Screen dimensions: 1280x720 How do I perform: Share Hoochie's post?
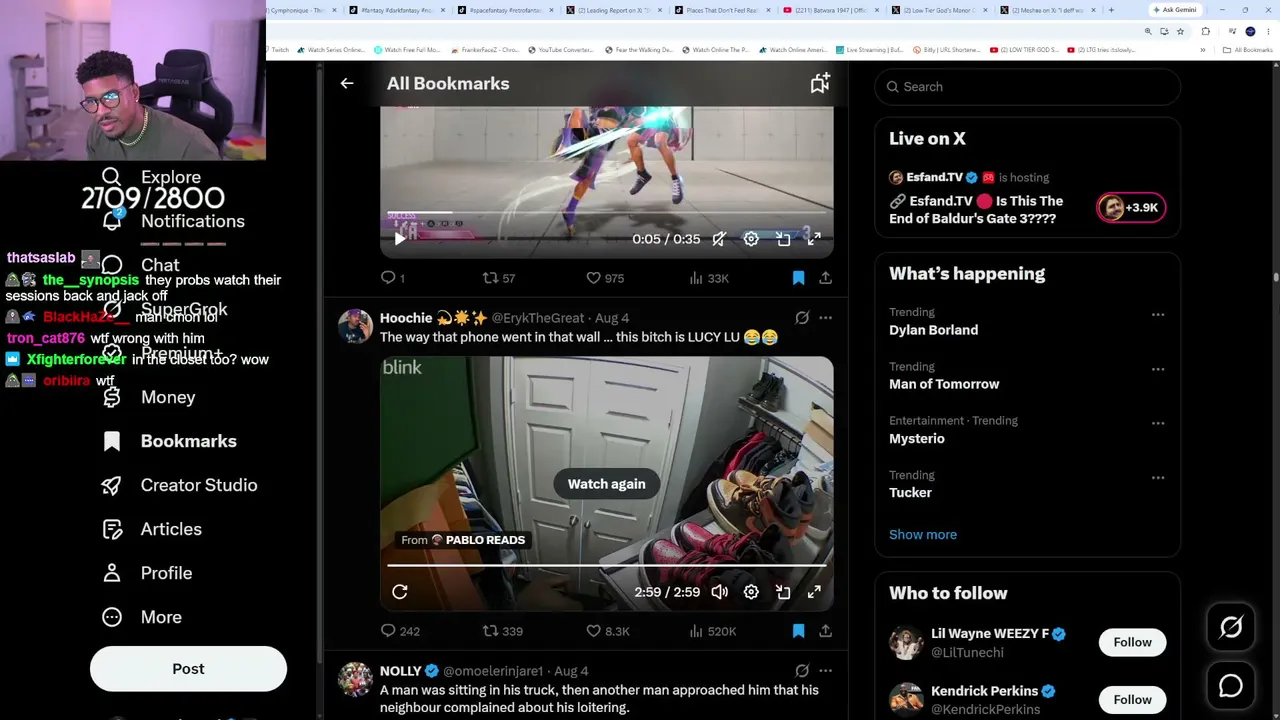click(825, 631)
